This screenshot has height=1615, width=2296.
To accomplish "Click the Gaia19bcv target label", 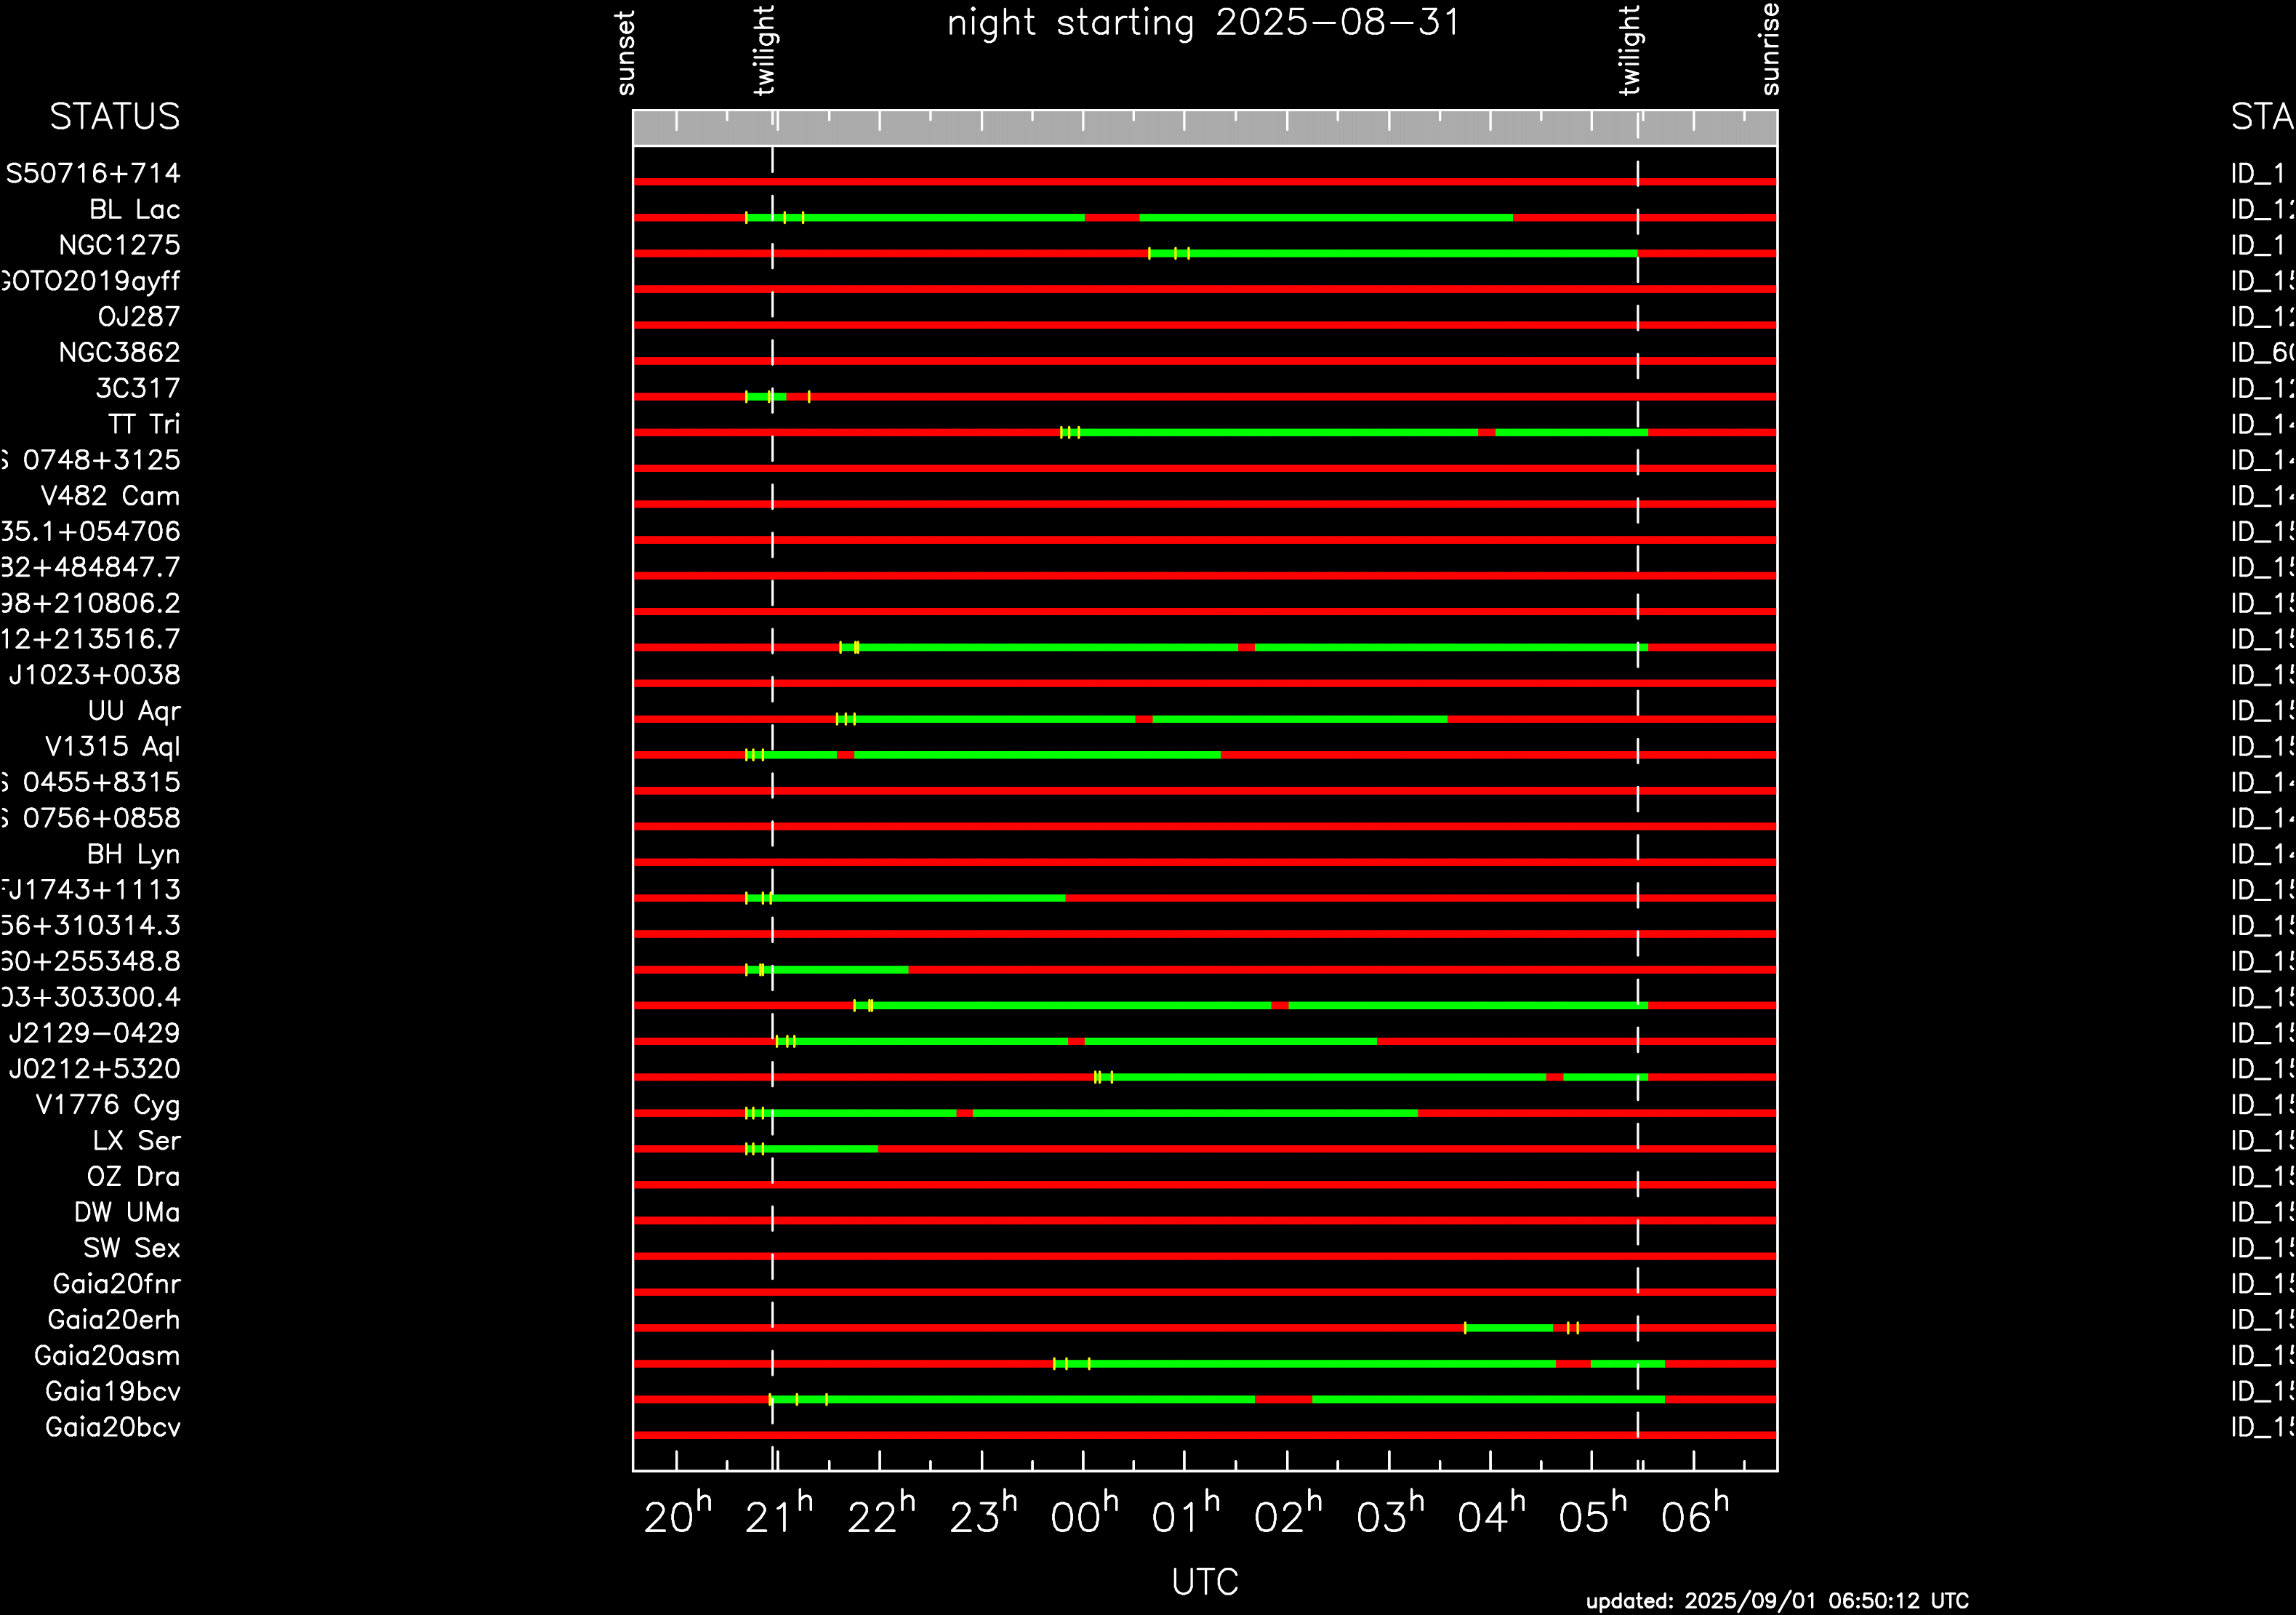I will click(112, 1392).
